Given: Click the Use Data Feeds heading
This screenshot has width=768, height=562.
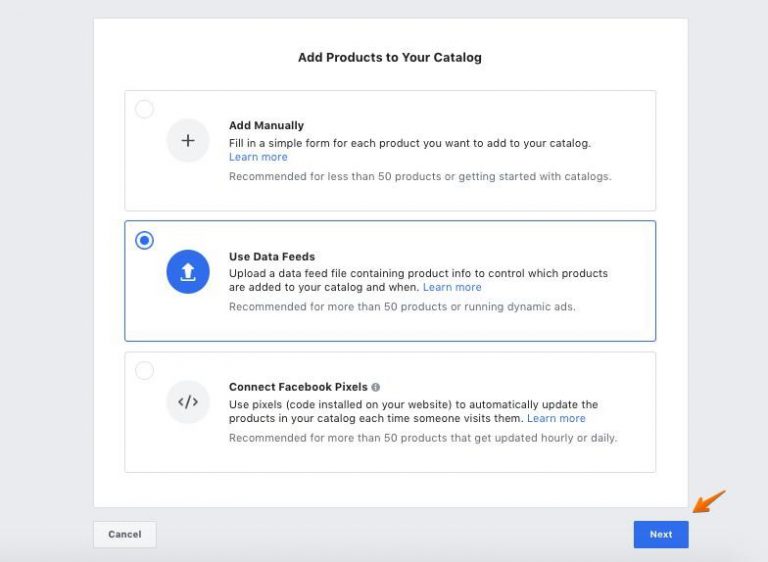Looking at the screenshot, I should tap(272, 257).
